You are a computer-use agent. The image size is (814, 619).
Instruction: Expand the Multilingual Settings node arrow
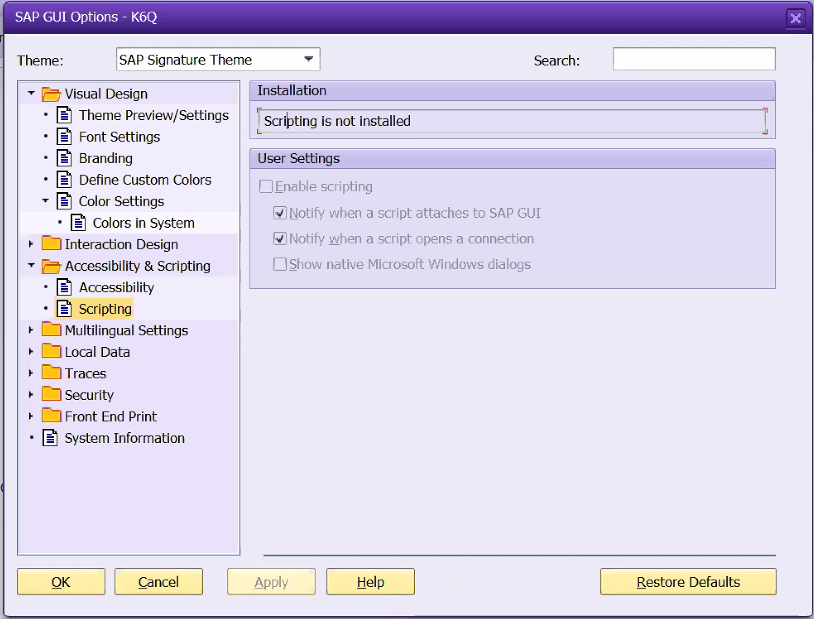[x=31, y=330]
